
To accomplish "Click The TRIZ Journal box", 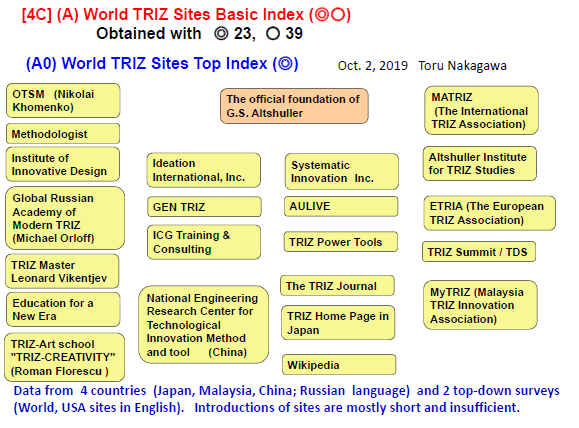I will click(338, 285).
